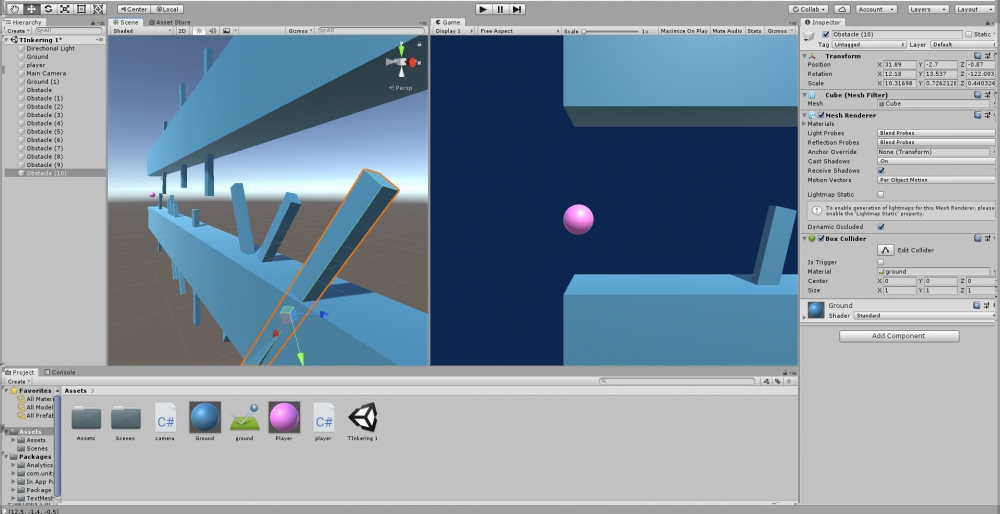Viewport: 1000px width, 514px height.
Task: Click the Play button
Action: point(483,9)
